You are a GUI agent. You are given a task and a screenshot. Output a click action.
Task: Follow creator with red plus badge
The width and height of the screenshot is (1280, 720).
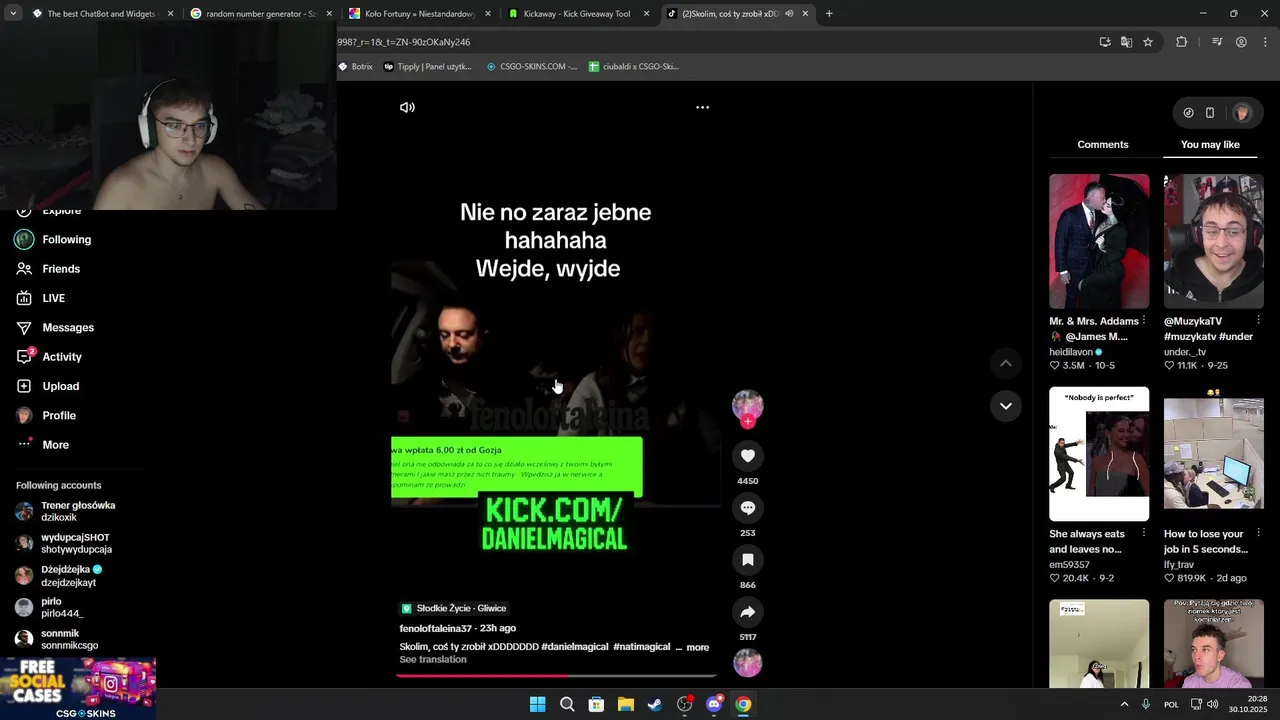point(747,421)
